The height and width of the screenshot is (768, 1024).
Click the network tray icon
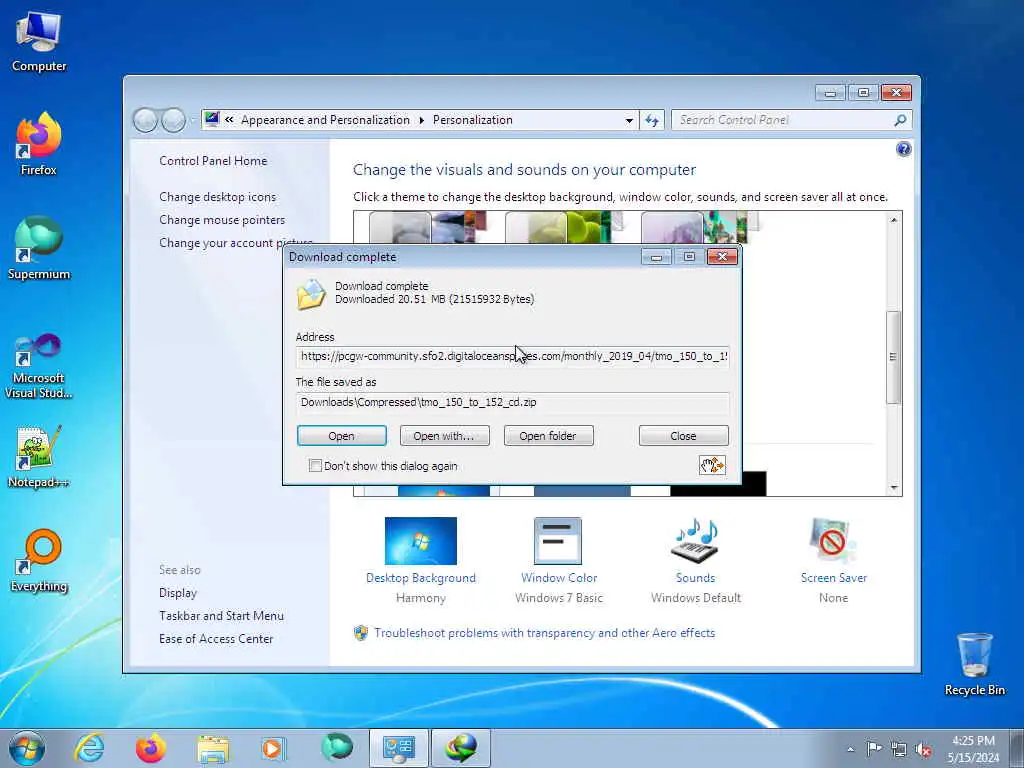coord(899,749)
